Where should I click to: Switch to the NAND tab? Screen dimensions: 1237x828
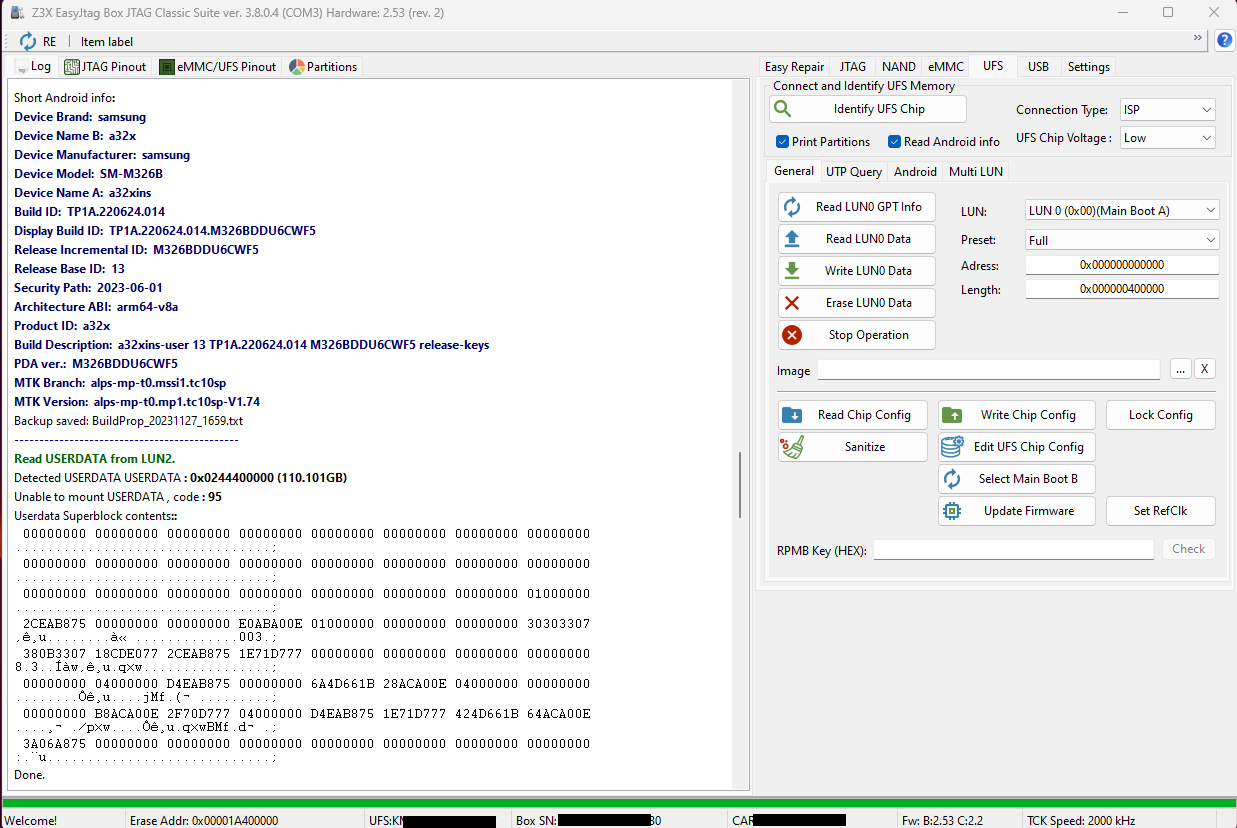tap(898, 67)
